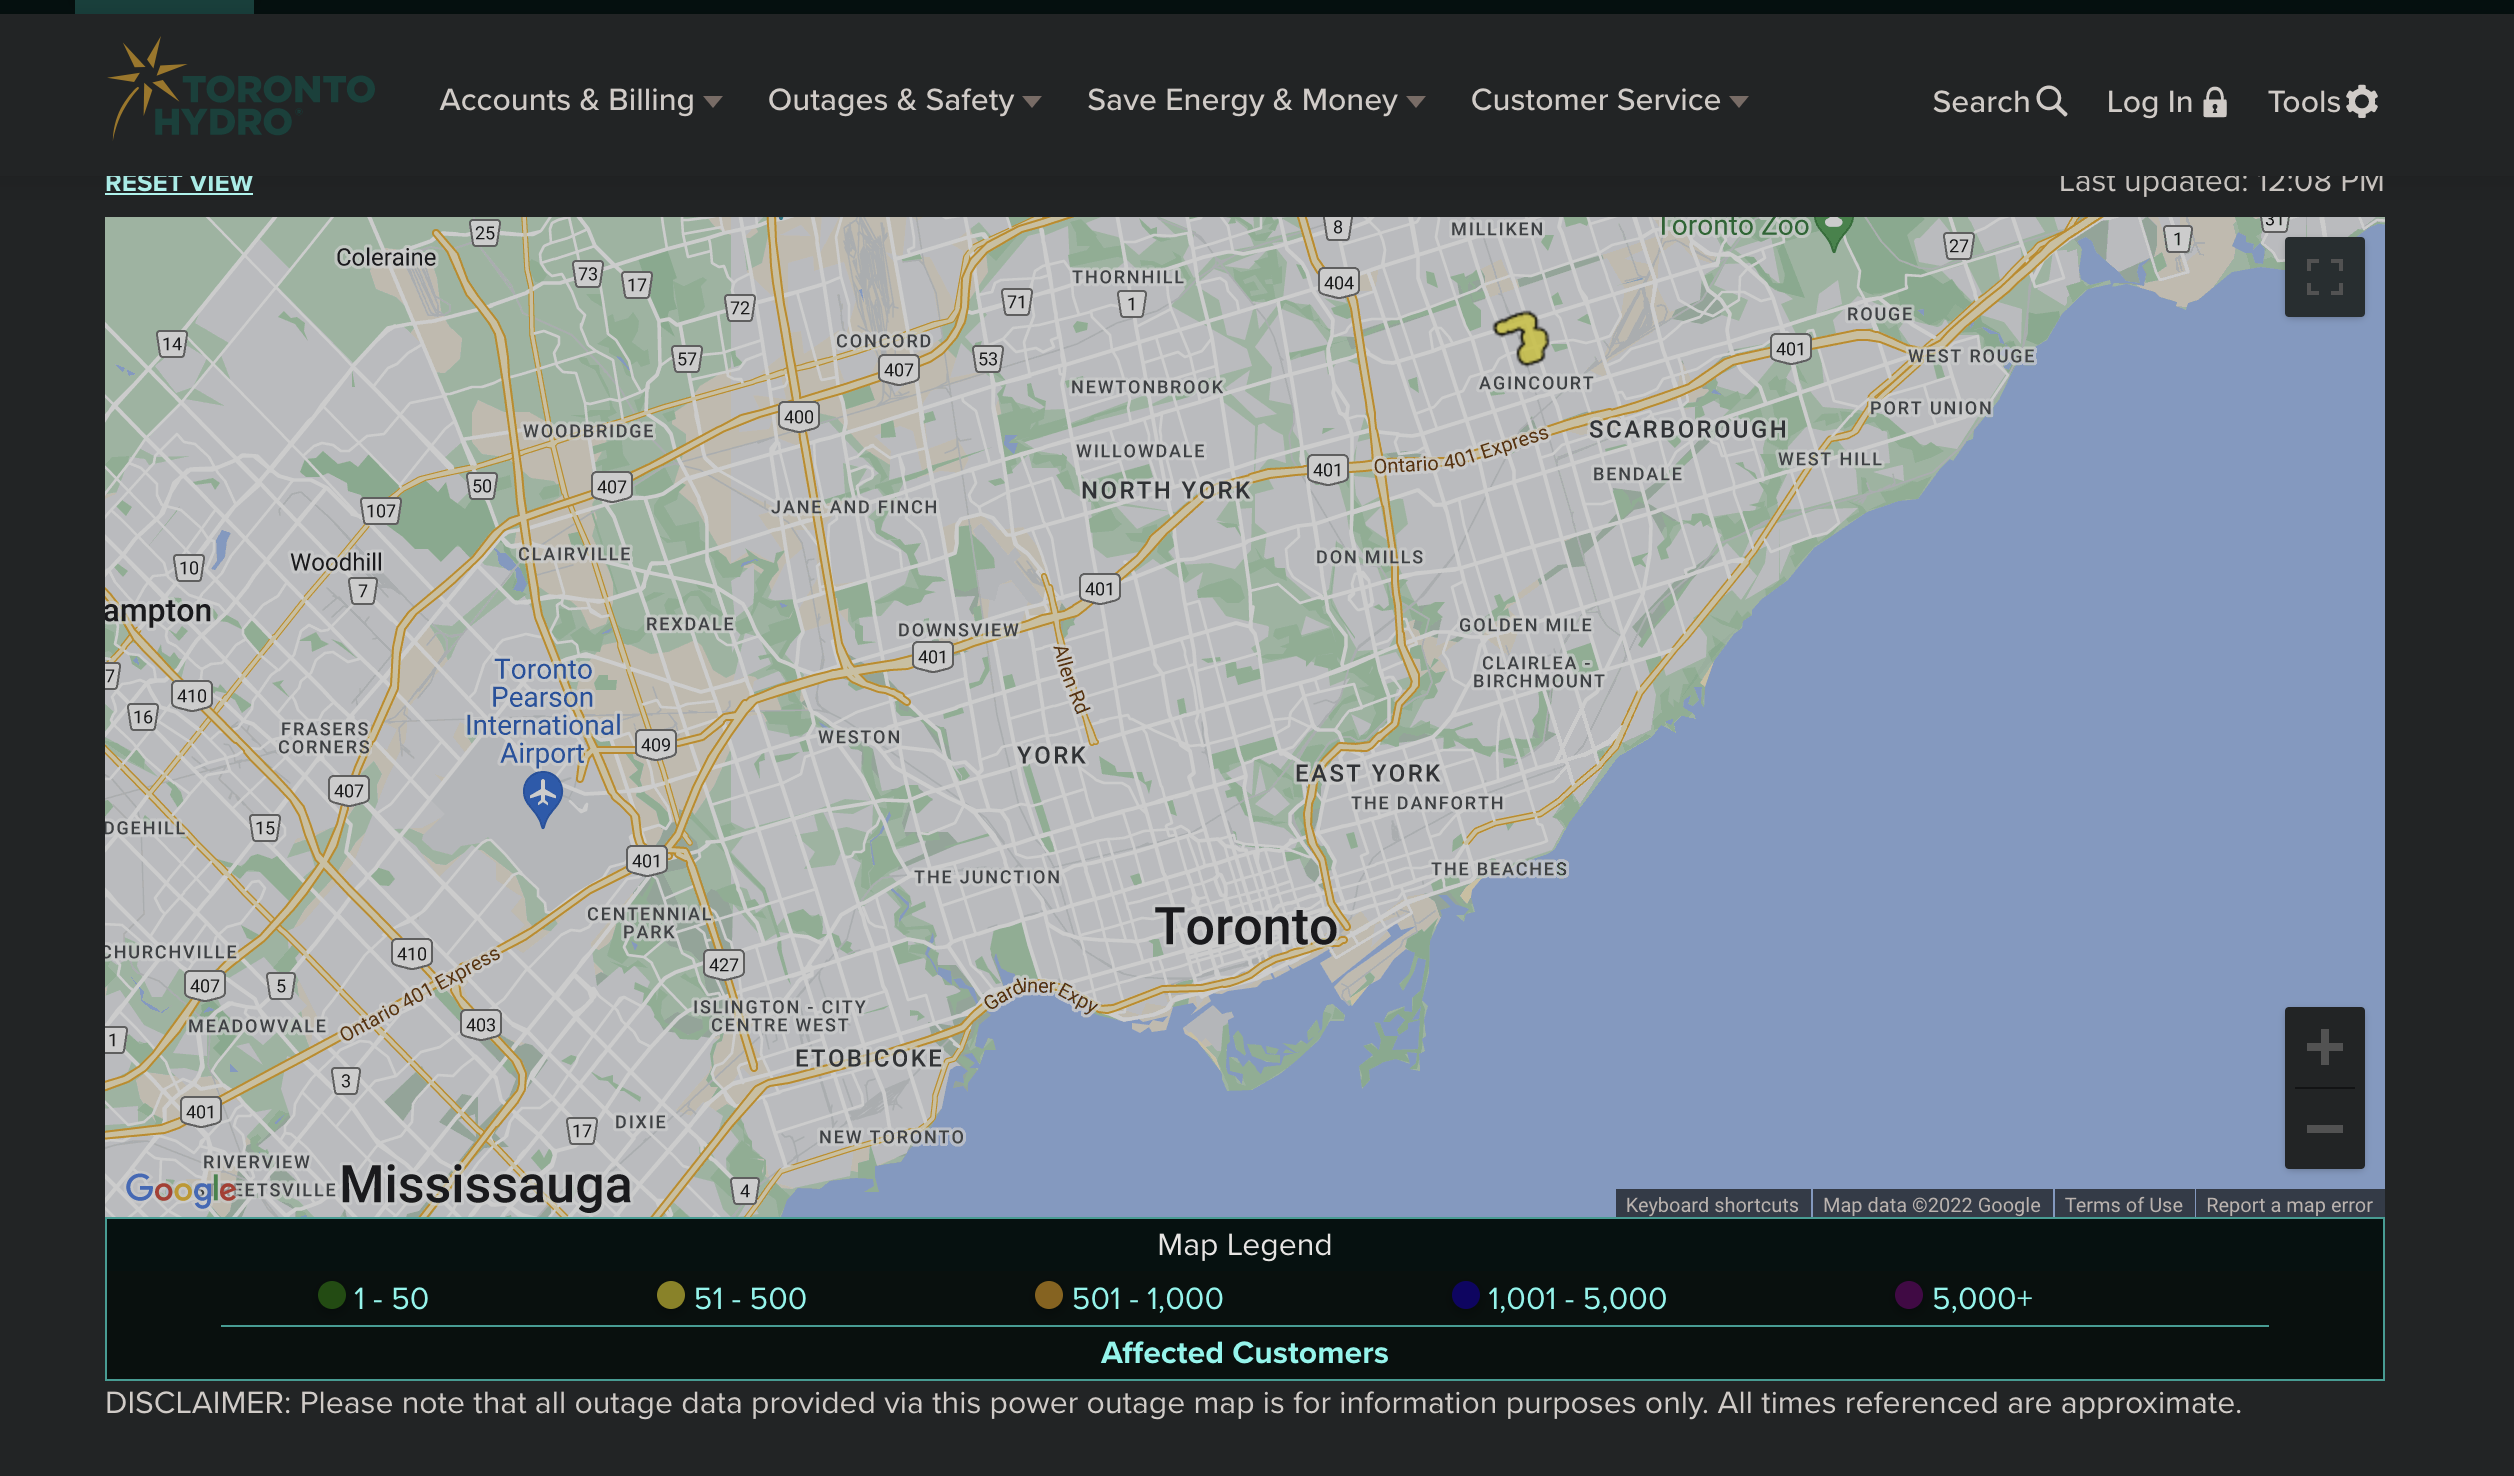
Task: Open the map Terms of Use link
Action: pyautogui.click(x=2123, y=1205)
